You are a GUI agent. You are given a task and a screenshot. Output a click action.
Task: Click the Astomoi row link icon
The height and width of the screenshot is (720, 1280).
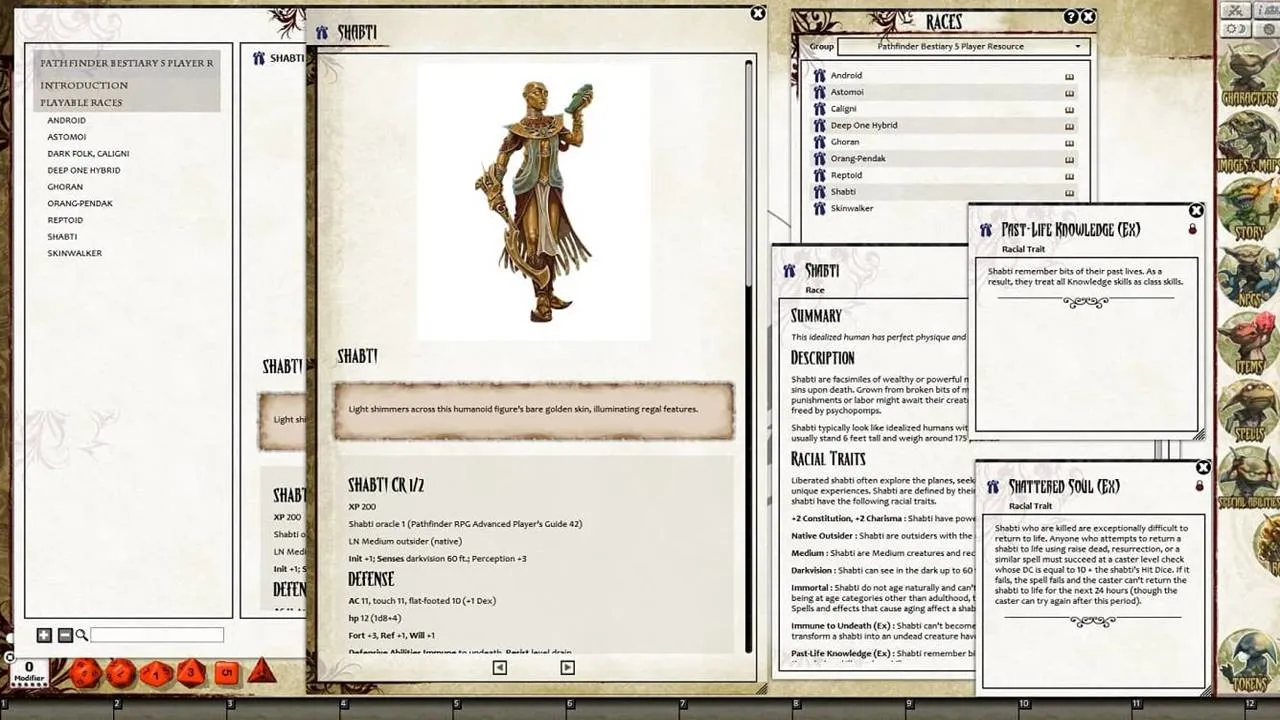[819, 92]
